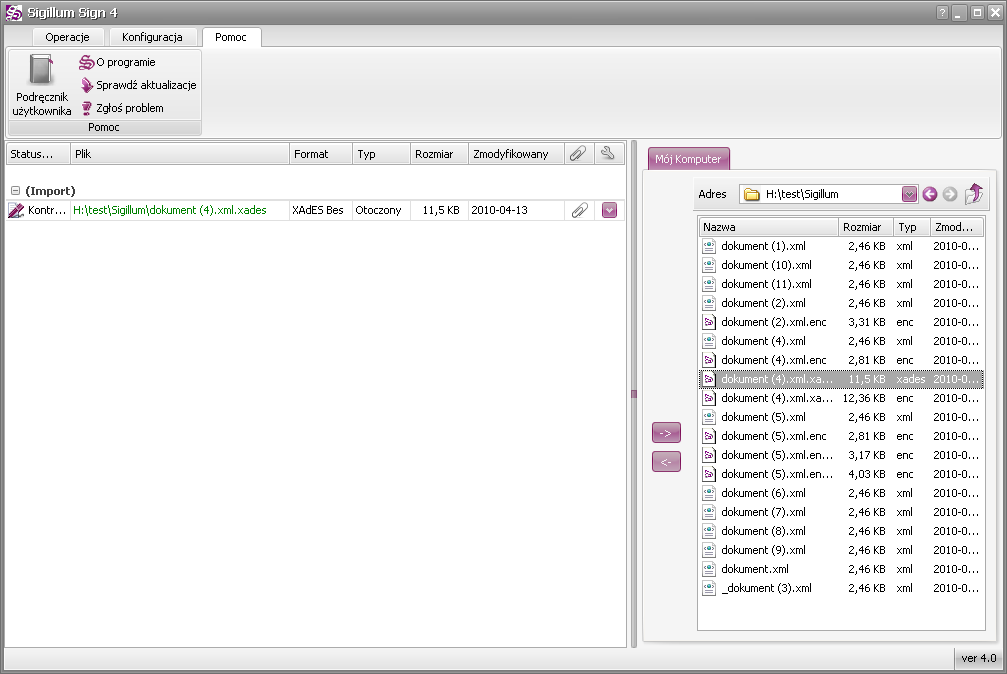Click the icon of dokument (5).xml.enc
The height and width of the screenshot is (674, 1007).
tap(709, 436)
